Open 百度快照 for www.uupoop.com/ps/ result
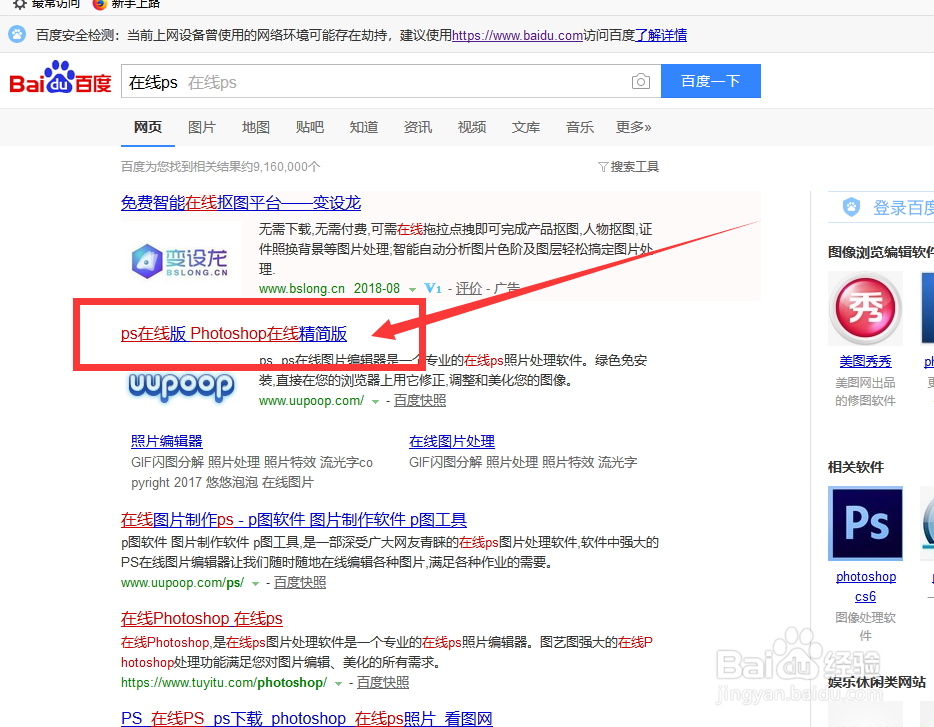 [300, 583]
